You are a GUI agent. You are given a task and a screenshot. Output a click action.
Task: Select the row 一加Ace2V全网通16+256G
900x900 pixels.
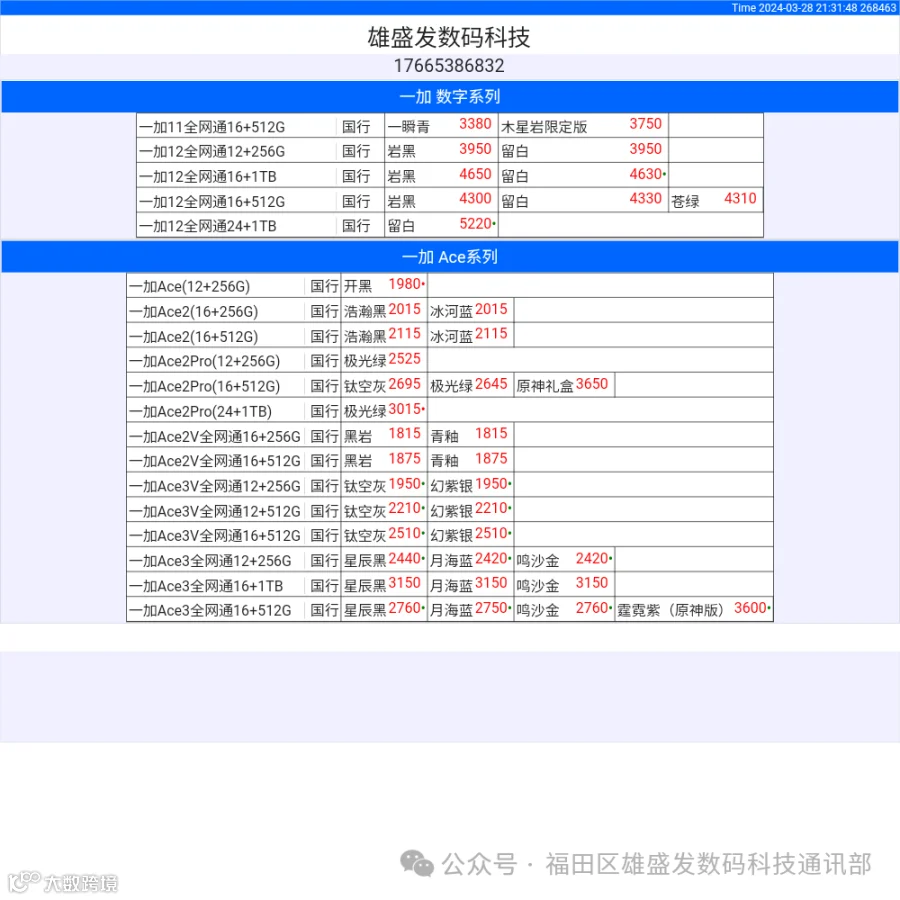450,435
